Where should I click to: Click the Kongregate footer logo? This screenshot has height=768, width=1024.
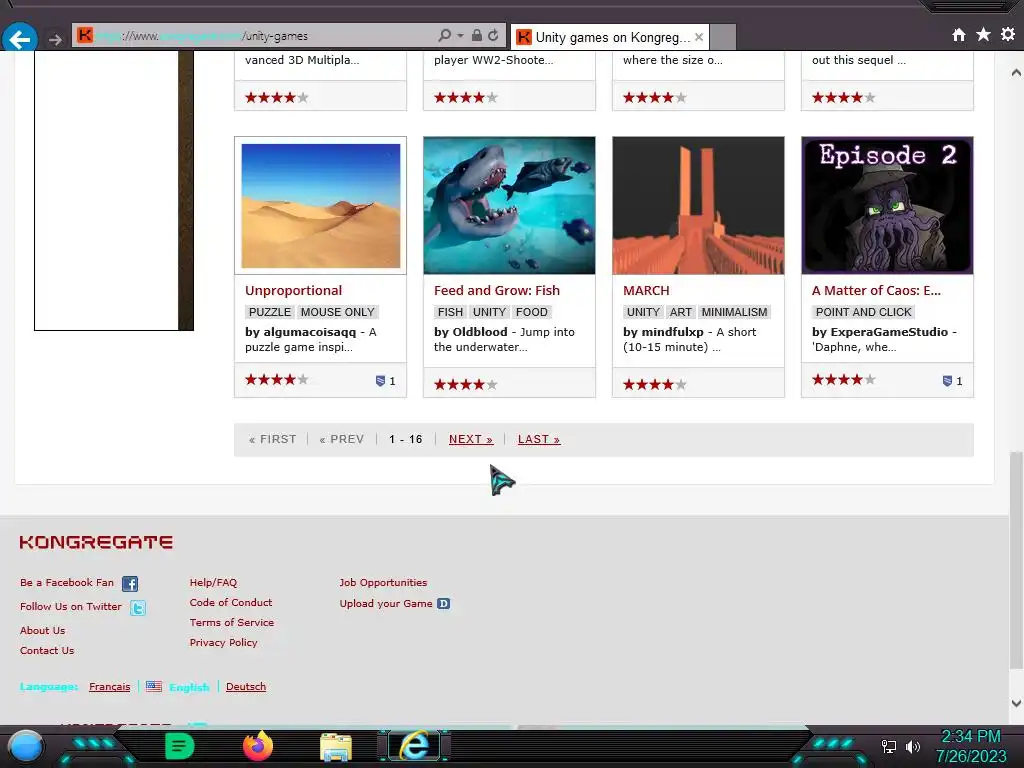pyautogui.click(x=96, y=542)
